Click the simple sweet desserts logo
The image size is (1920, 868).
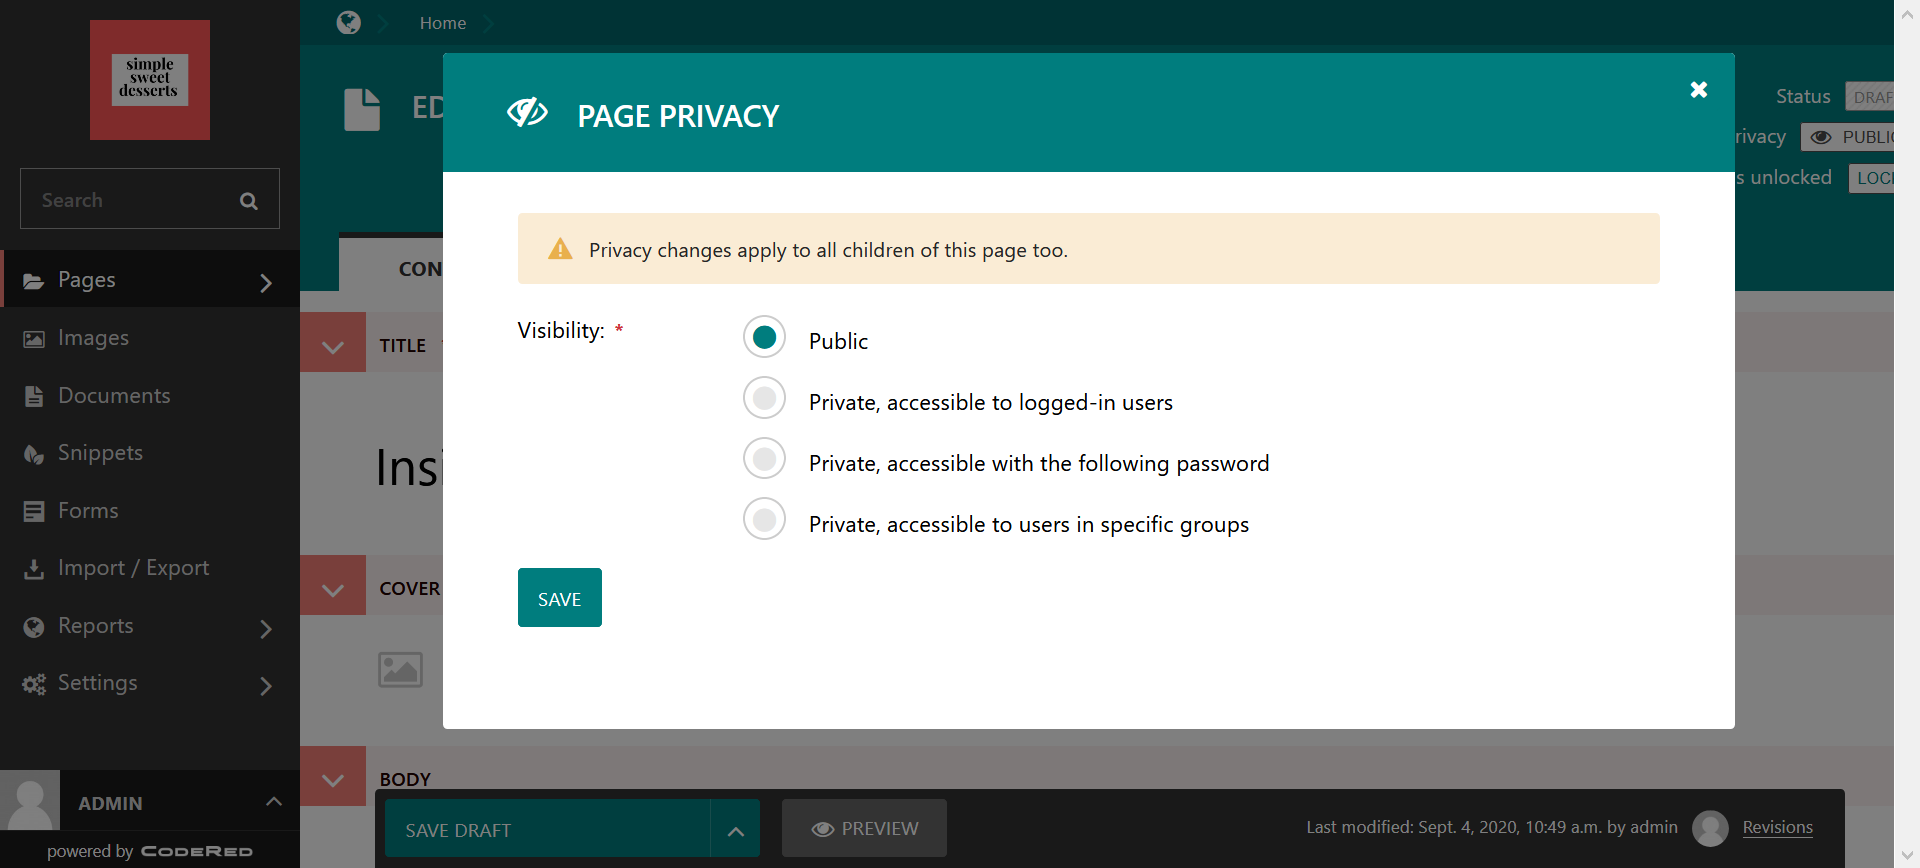pyautogui.click(x=150, y=79)
